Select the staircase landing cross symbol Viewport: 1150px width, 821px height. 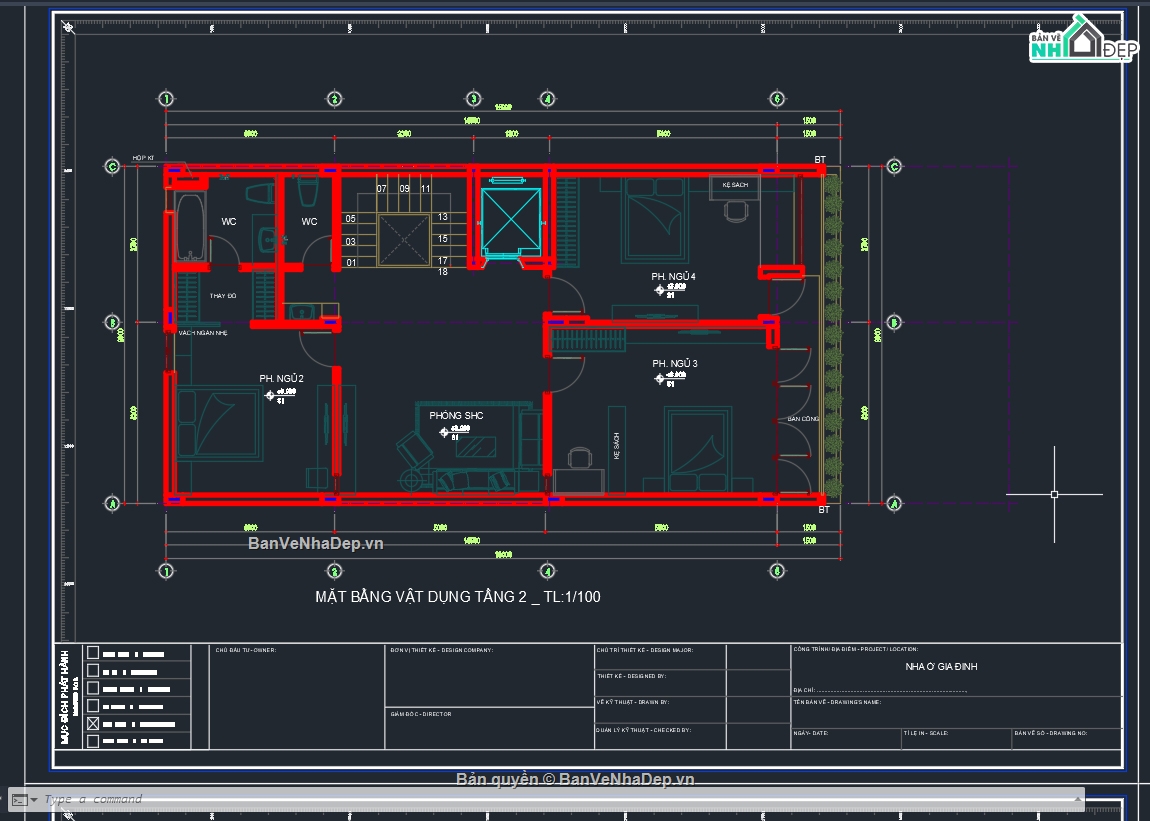405,240
